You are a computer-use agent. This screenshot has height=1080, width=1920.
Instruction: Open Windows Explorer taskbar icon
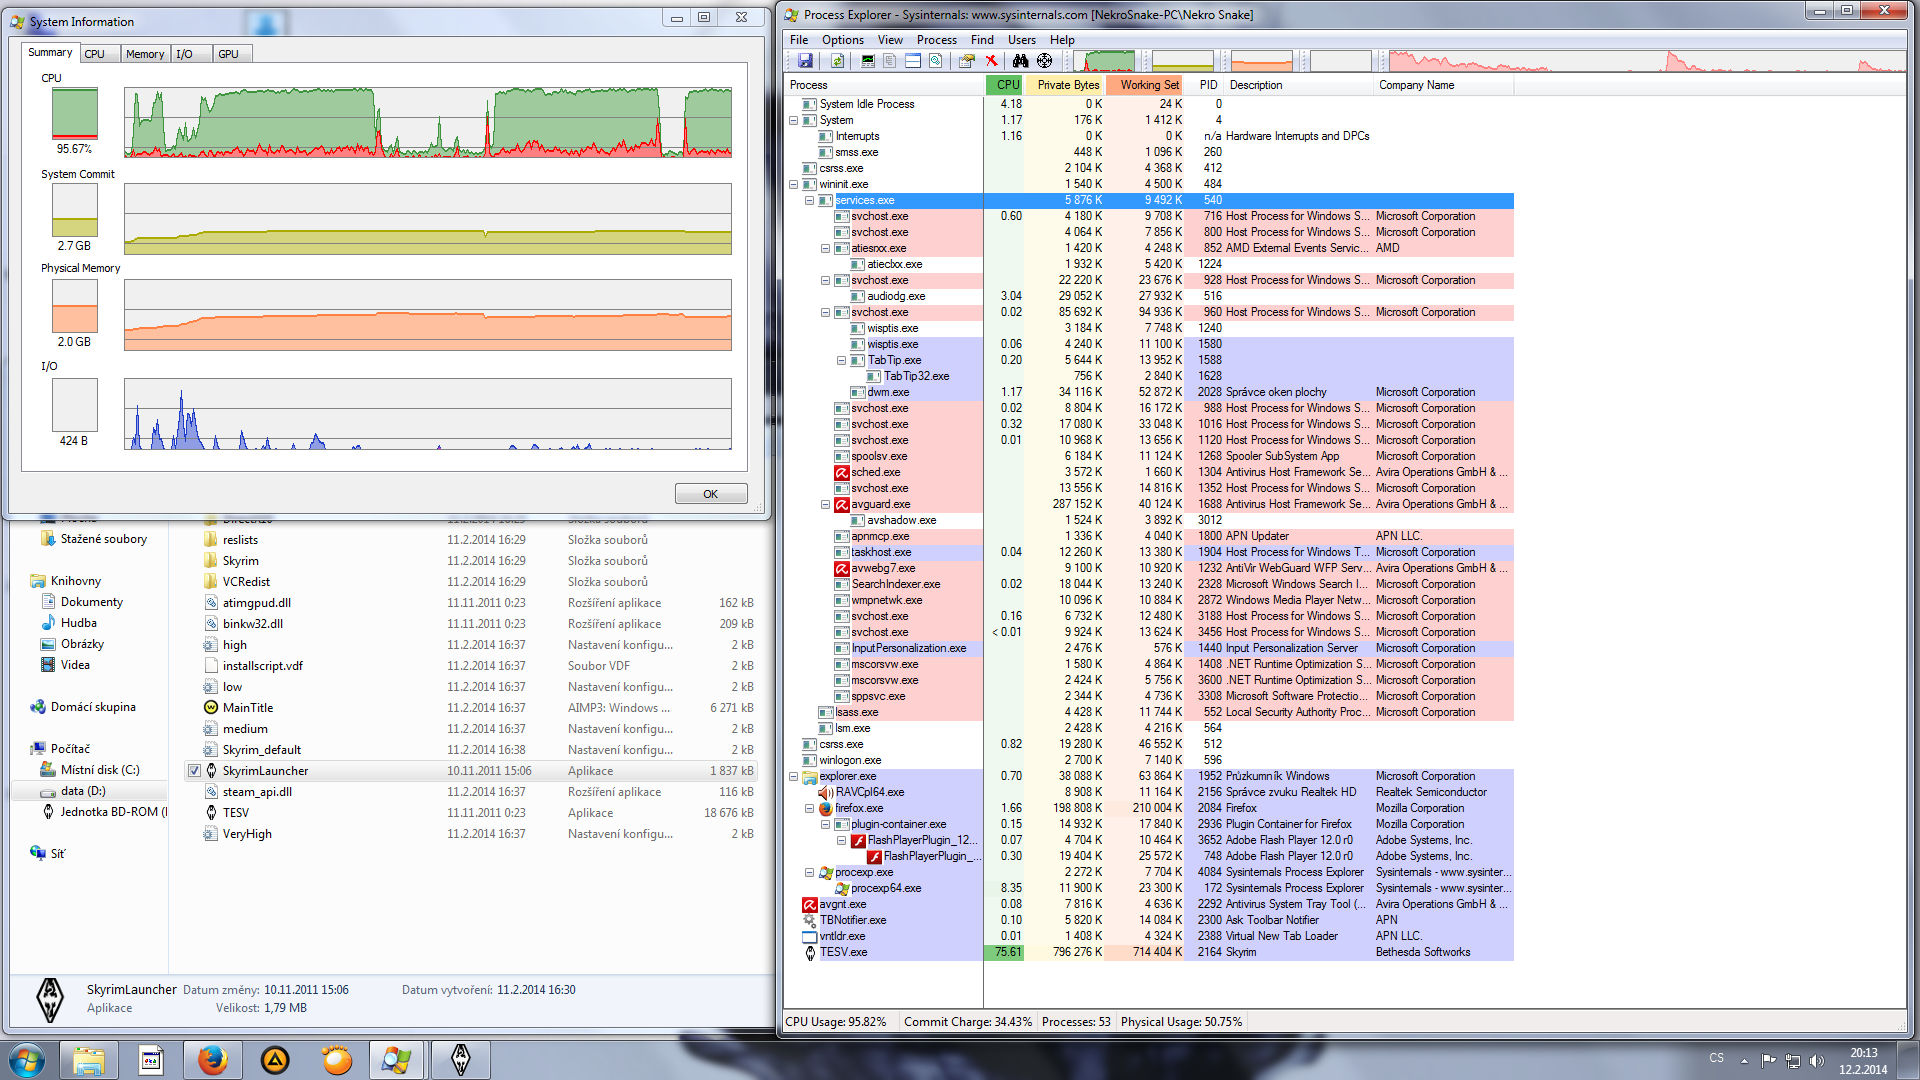(89, 1060)
